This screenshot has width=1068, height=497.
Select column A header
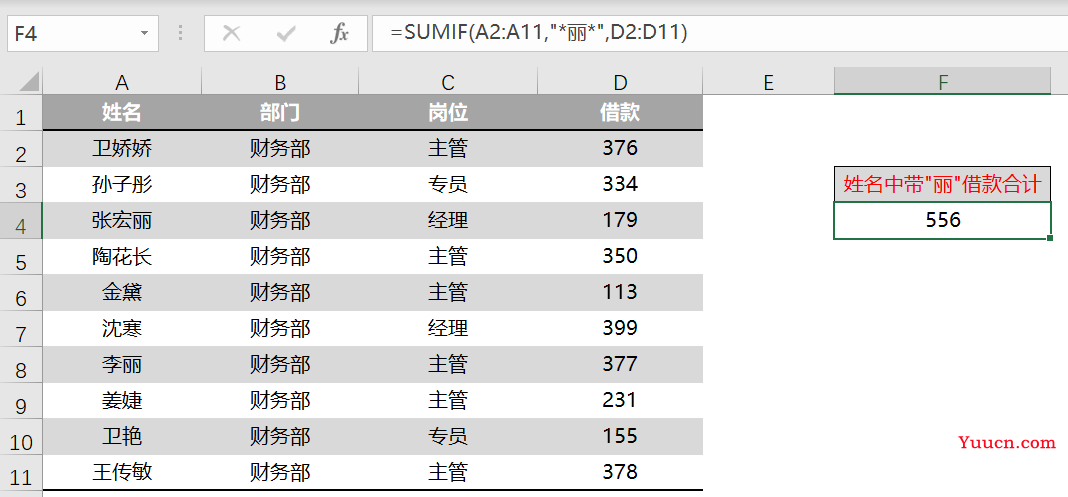pos(122,82)
